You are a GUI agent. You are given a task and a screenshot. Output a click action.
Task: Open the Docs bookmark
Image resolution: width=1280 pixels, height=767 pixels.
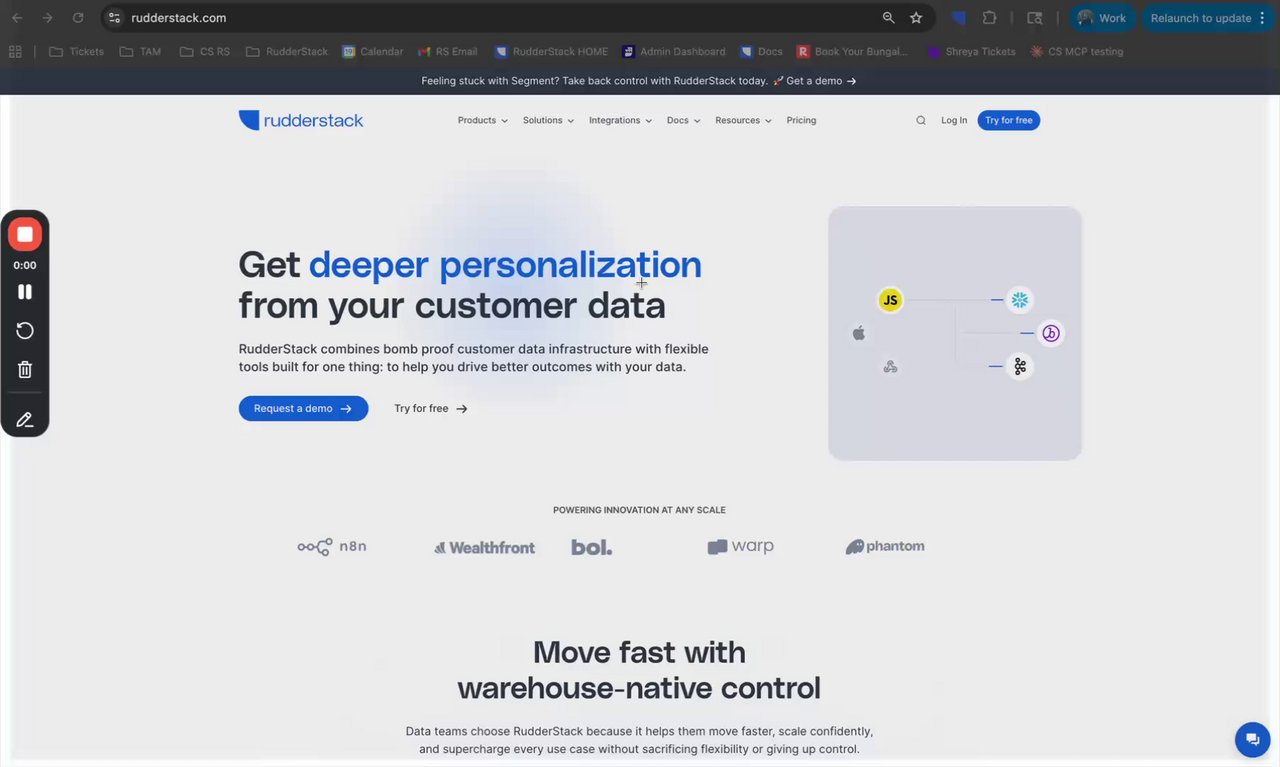[761, 51]
